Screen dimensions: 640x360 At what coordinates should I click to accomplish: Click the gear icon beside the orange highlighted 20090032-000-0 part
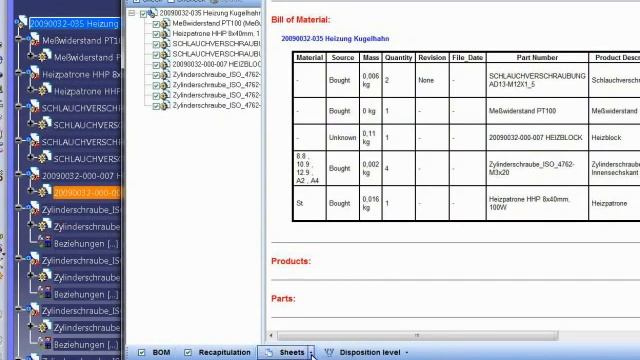point(44,191)
